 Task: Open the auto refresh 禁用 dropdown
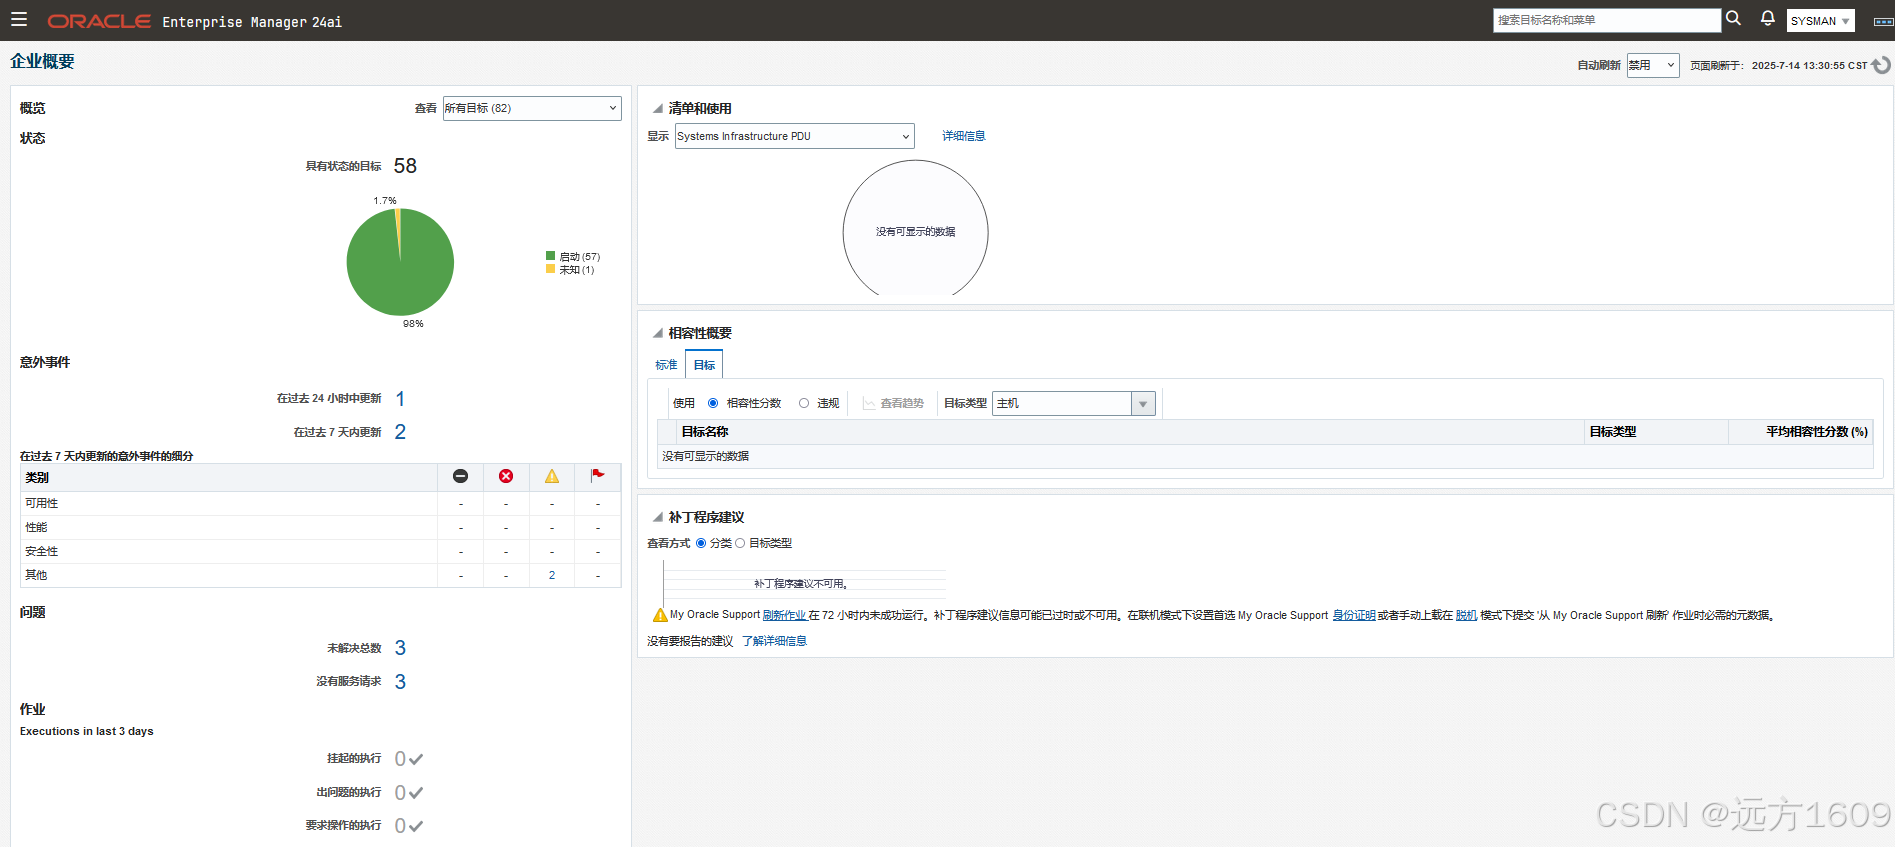[1653, 65]
